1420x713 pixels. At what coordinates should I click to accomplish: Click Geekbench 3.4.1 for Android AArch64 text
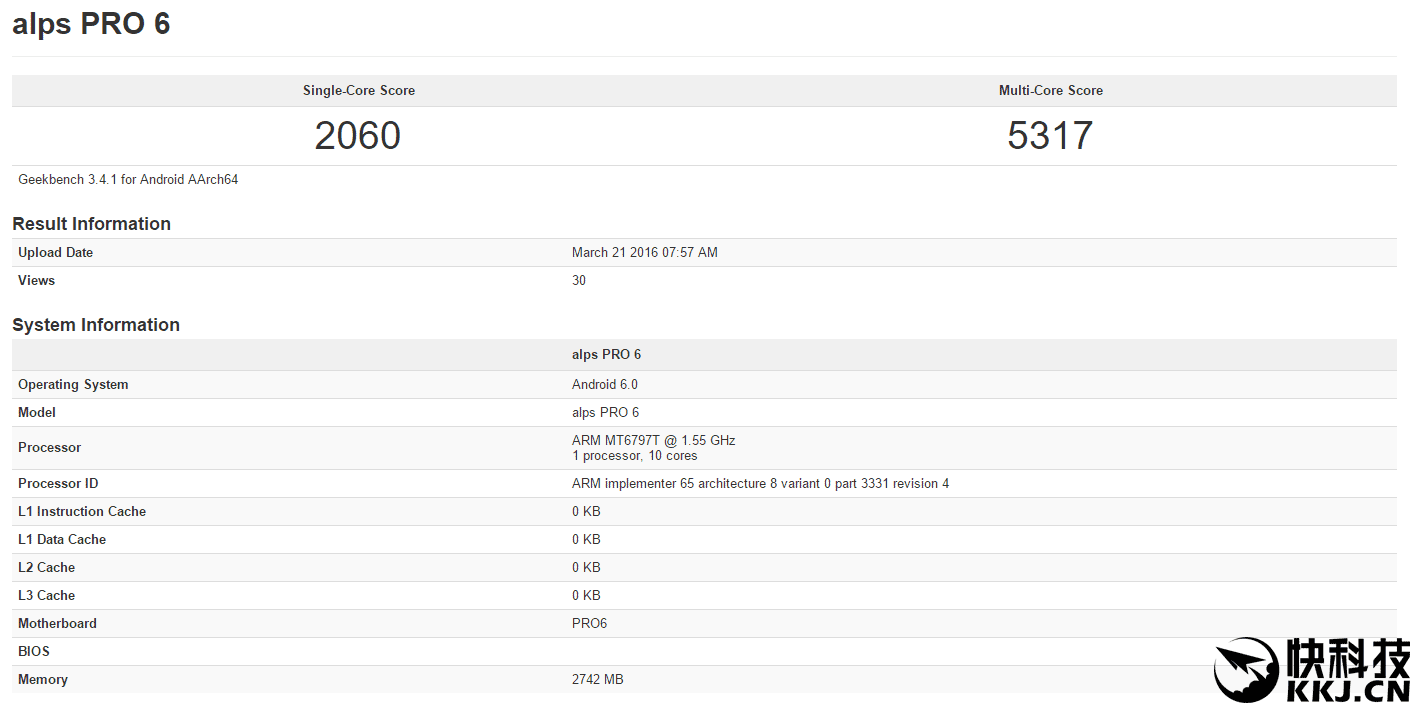pyautogui.click(x=128, y=180)
